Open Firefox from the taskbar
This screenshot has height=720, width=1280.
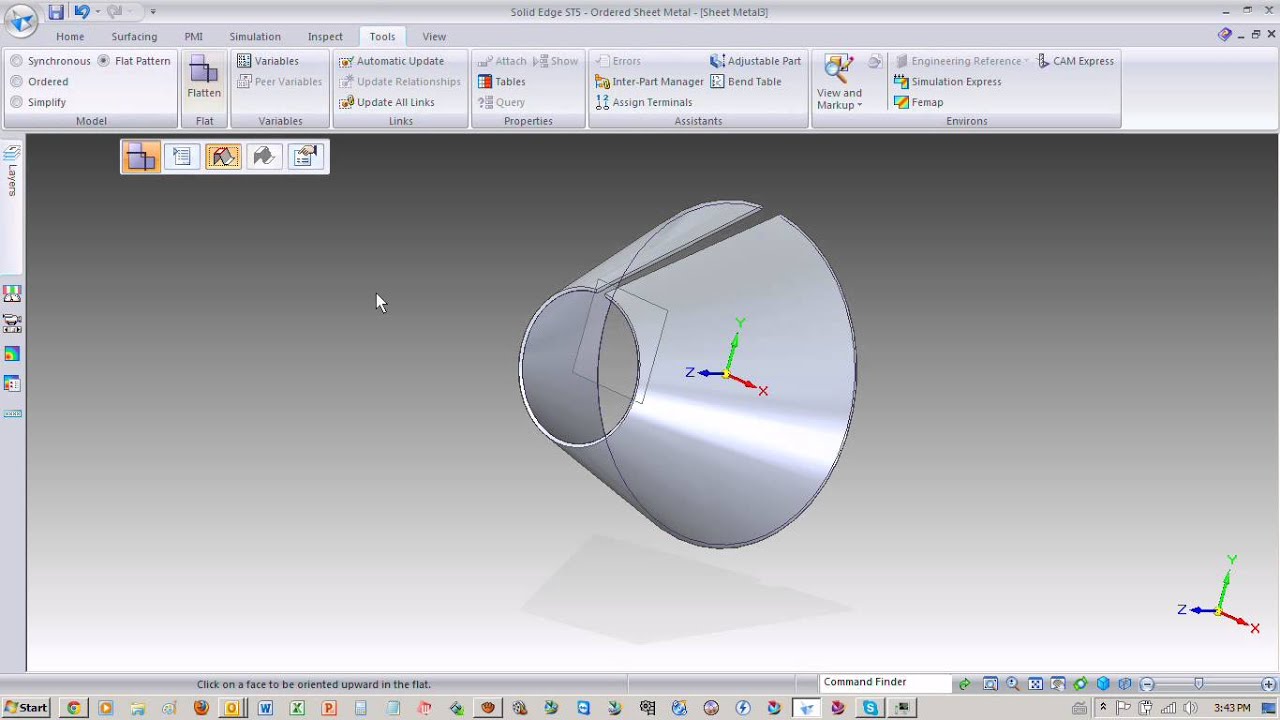point(201,707)
